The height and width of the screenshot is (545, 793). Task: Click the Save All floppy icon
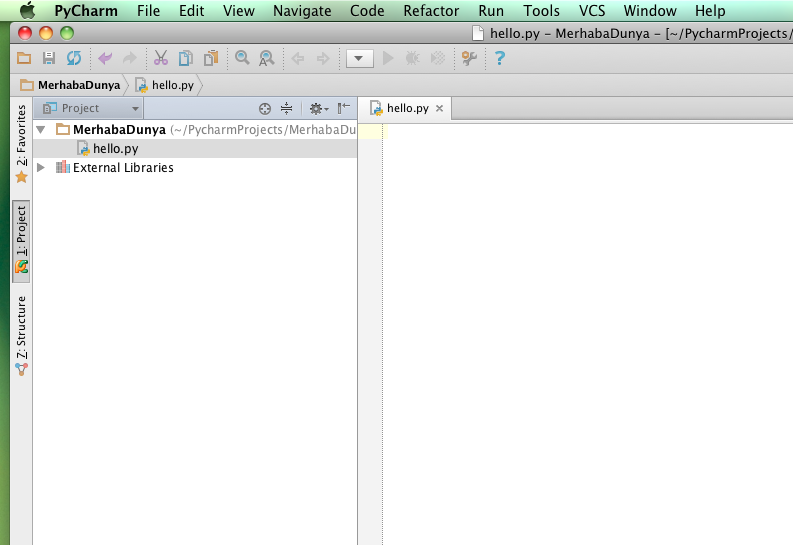pos(49,58)
